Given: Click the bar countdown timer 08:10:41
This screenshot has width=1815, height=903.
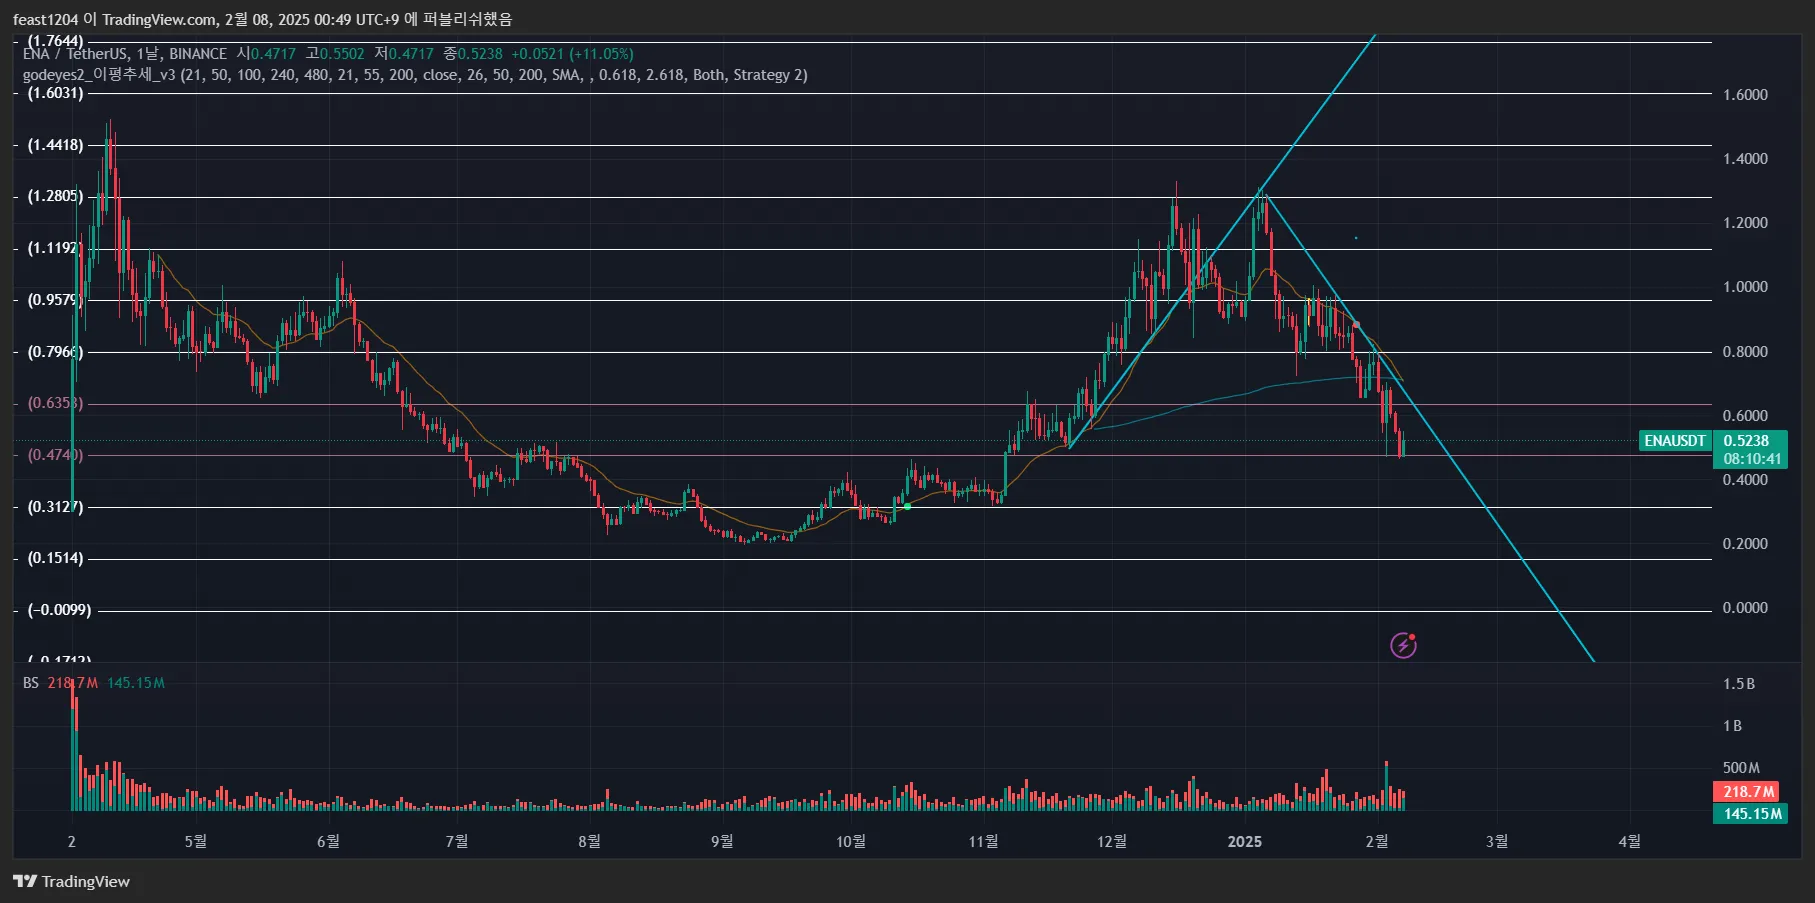Looking at the screenshot, I should (x=1752, y=459).
